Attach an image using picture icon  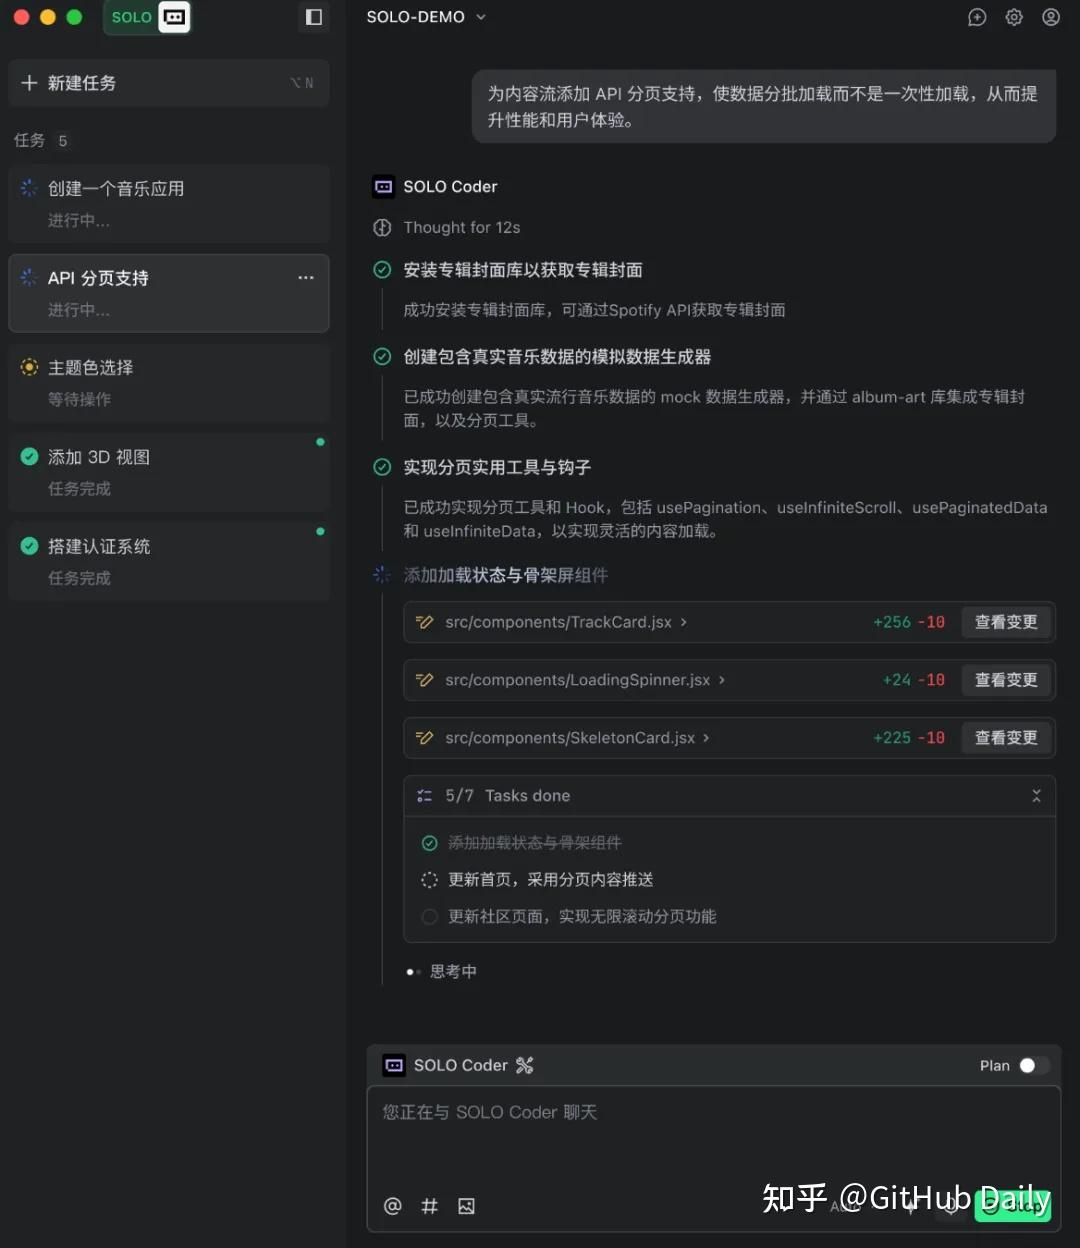click(466, 1206)
